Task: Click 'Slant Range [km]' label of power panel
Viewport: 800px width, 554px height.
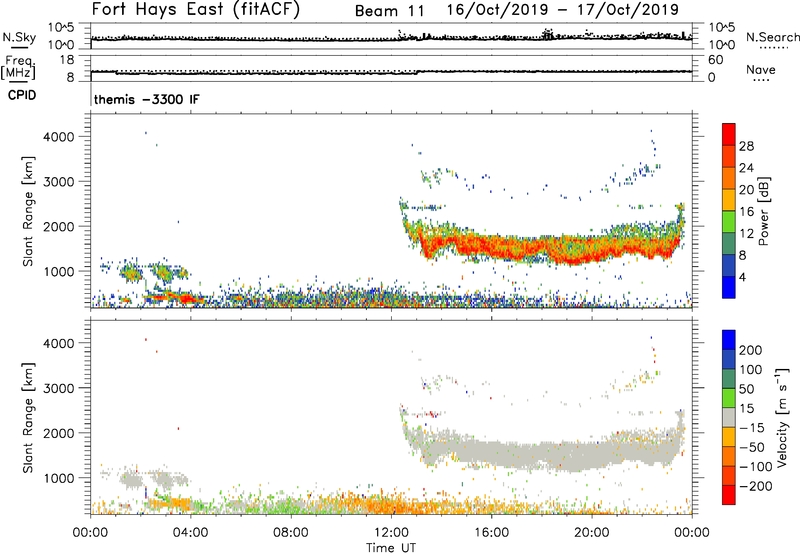Action: pyautogui.click(x=28, y=211)
